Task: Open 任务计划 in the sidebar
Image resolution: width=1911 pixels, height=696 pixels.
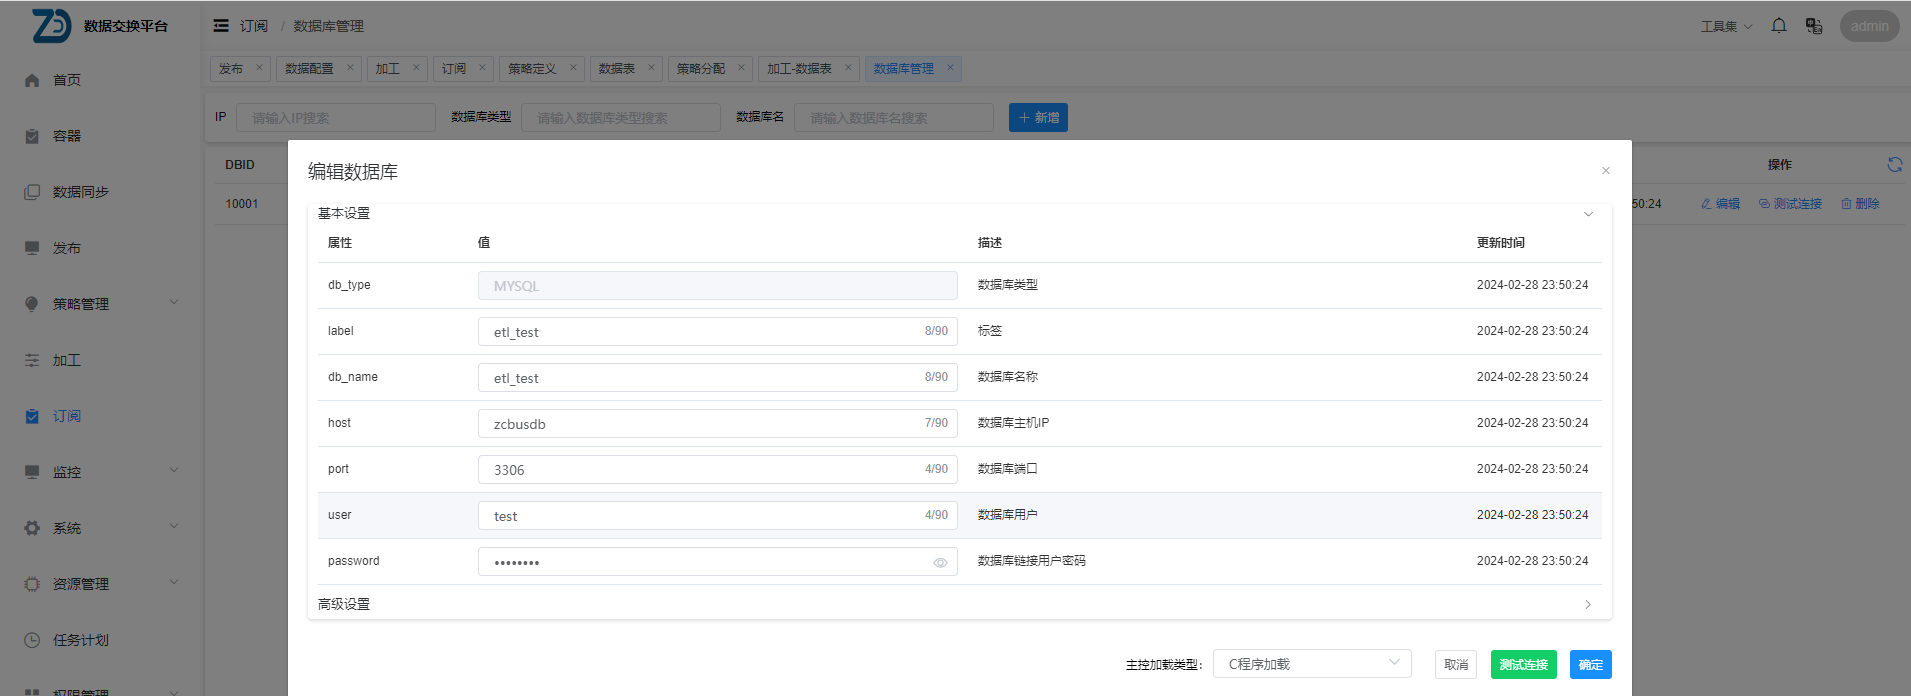Action: pyautogui.click(x=80, y=640)
